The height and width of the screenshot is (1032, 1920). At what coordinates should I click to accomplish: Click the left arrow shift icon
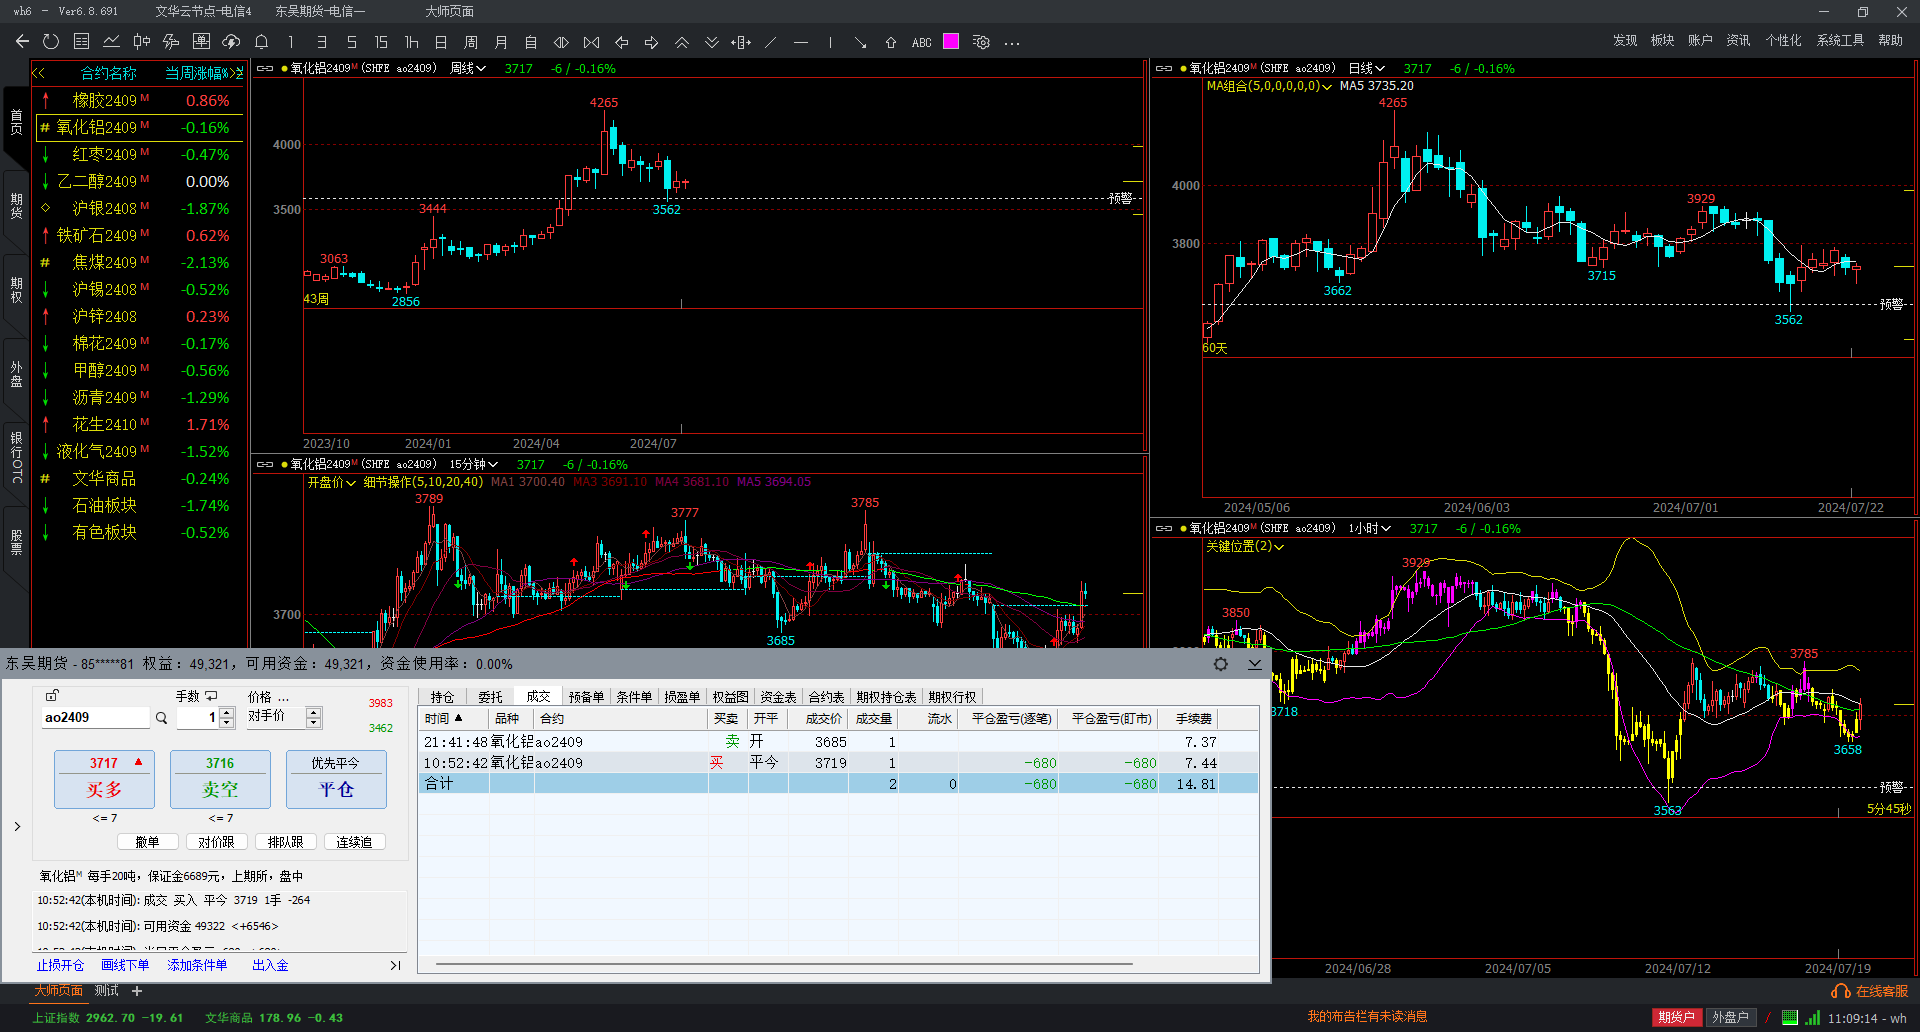621,42
